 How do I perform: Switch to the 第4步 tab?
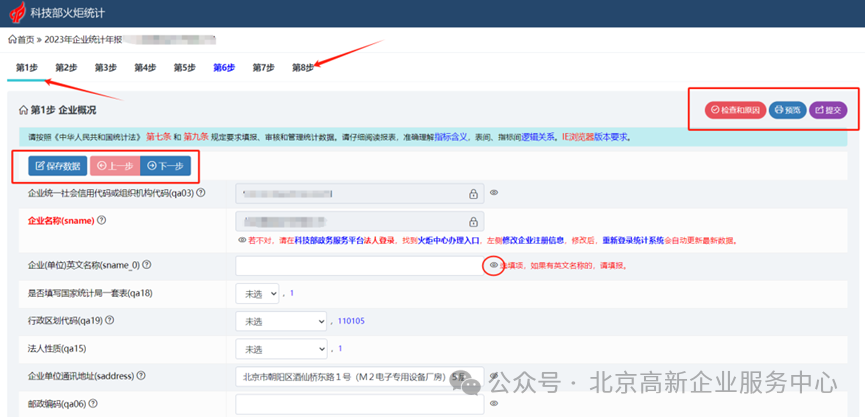pos(145,68)
